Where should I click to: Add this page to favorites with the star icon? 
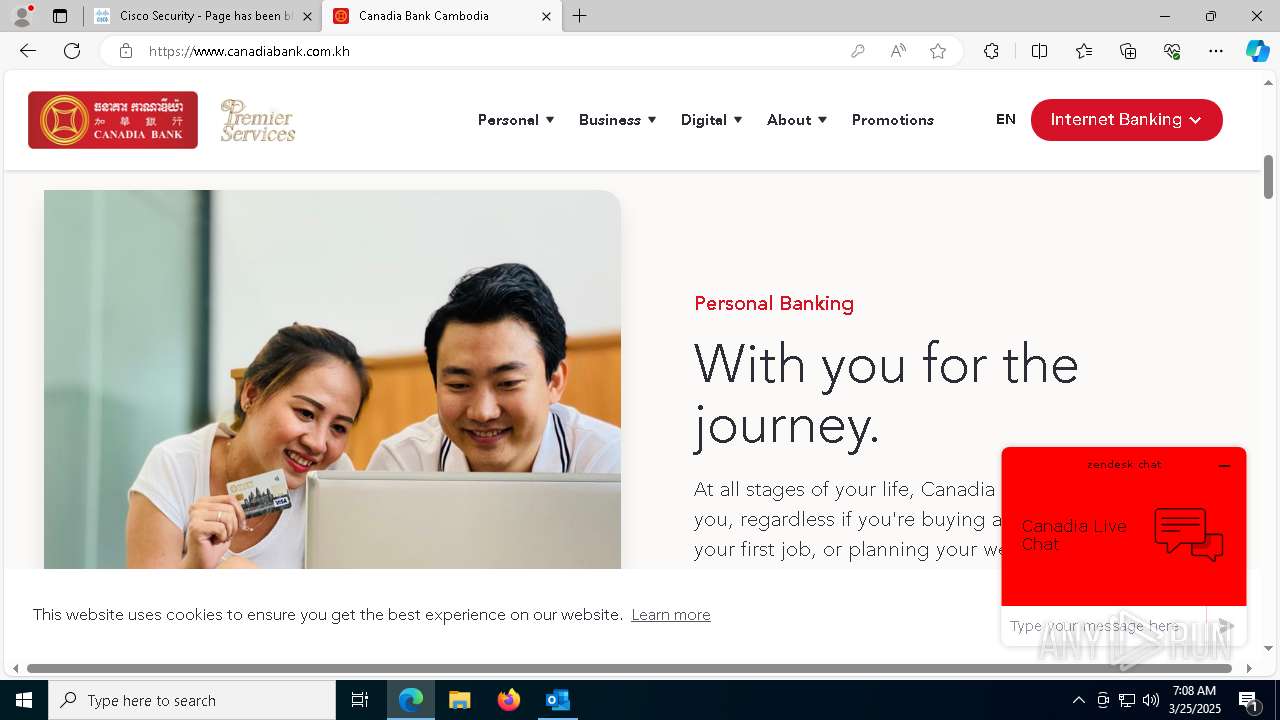[938, 51]
